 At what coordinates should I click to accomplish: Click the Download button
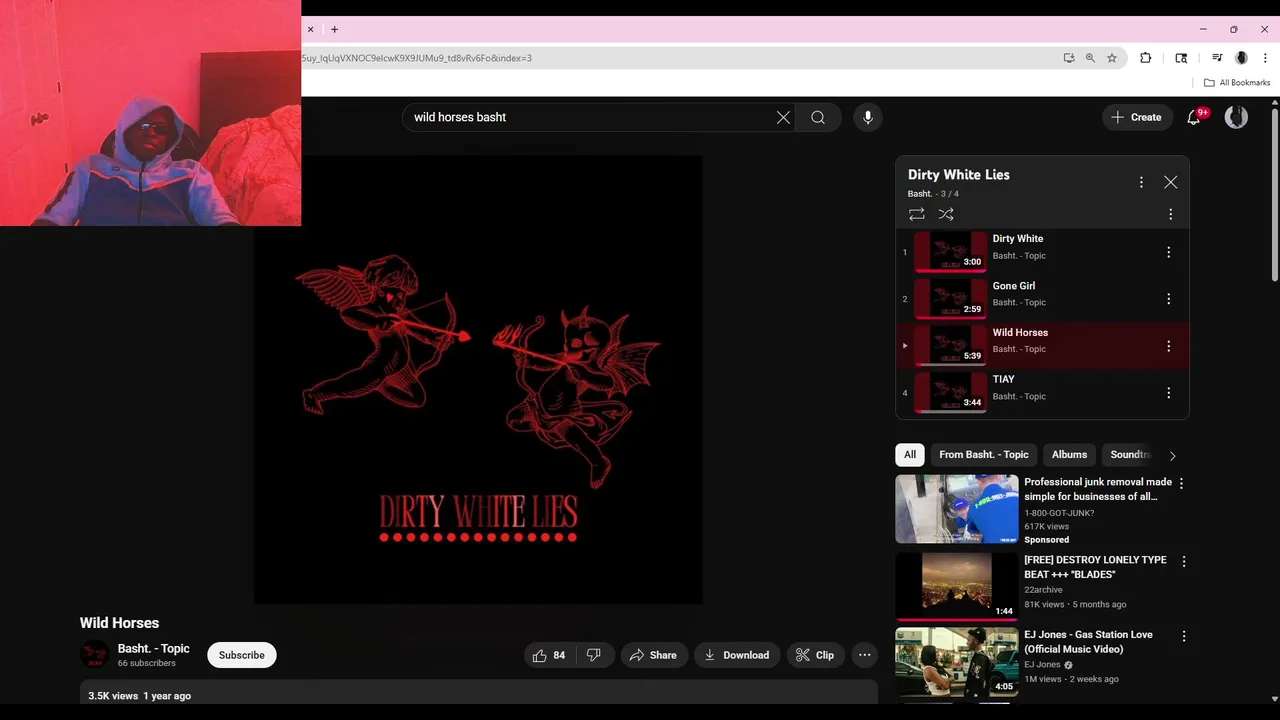736,655
